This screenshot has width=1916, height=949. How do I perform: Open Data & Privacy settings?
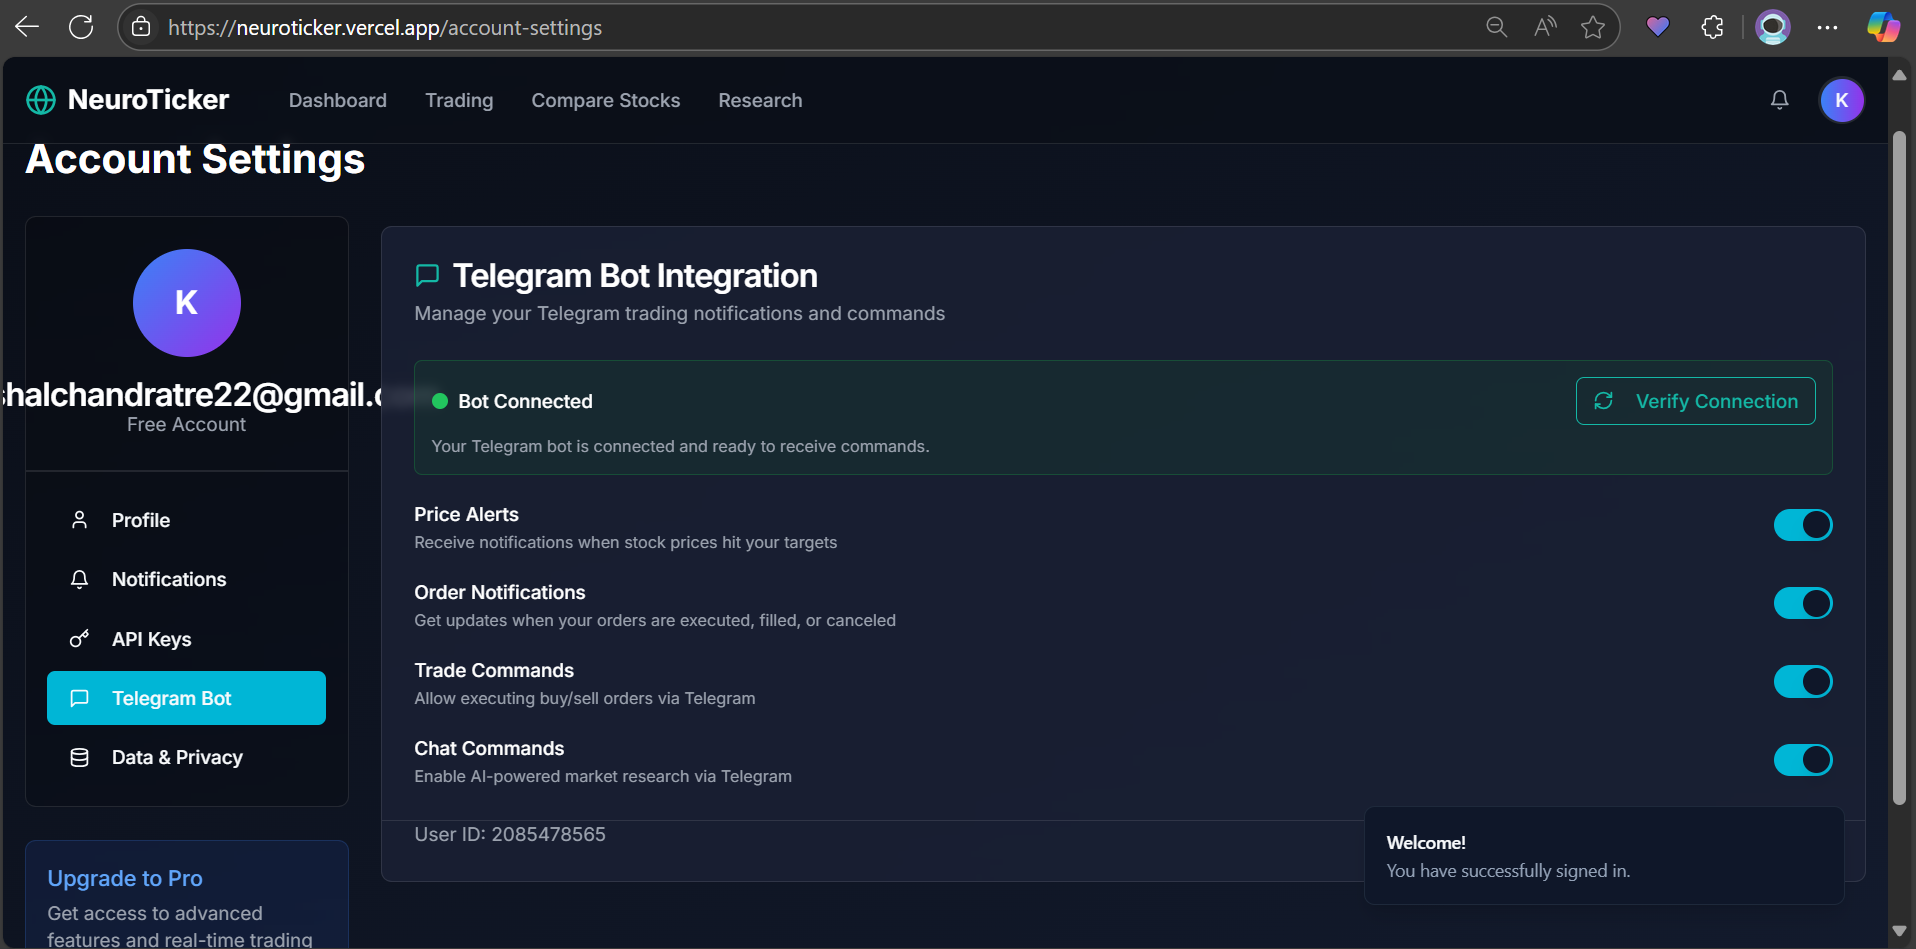tap(187, 757)
